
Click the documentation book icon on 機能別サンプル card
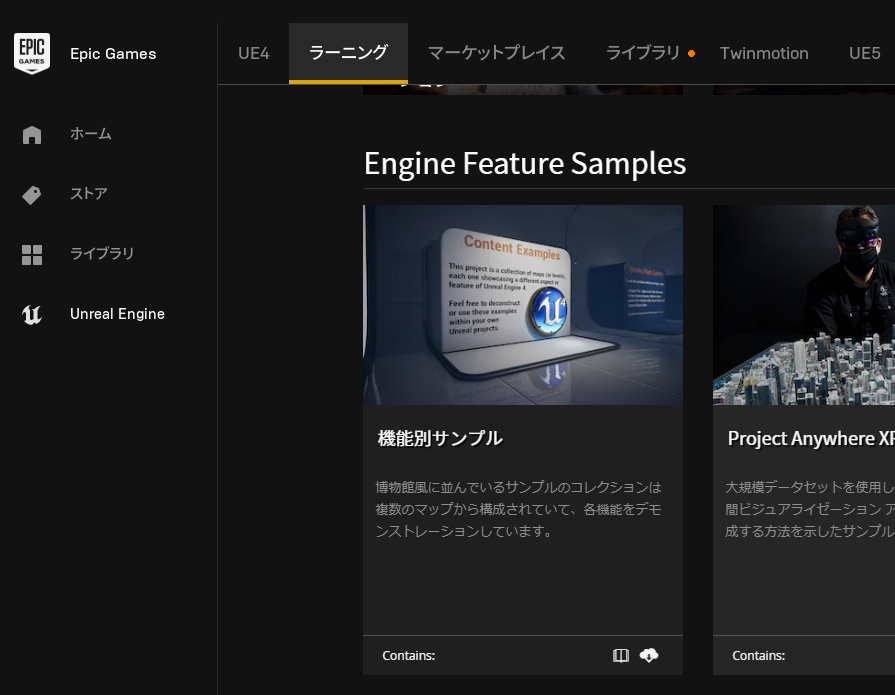click(621, 656)
